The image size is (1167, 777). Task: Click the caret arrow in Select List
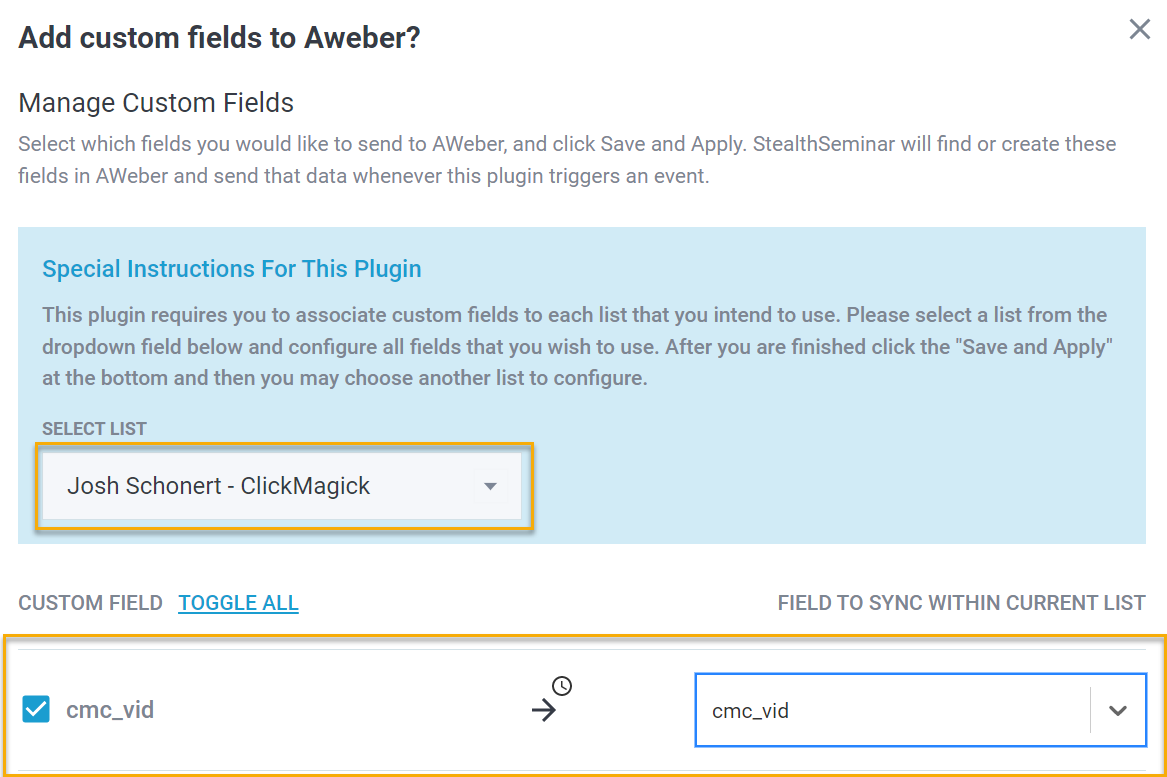pyautogui.click(x=490, y=487)
